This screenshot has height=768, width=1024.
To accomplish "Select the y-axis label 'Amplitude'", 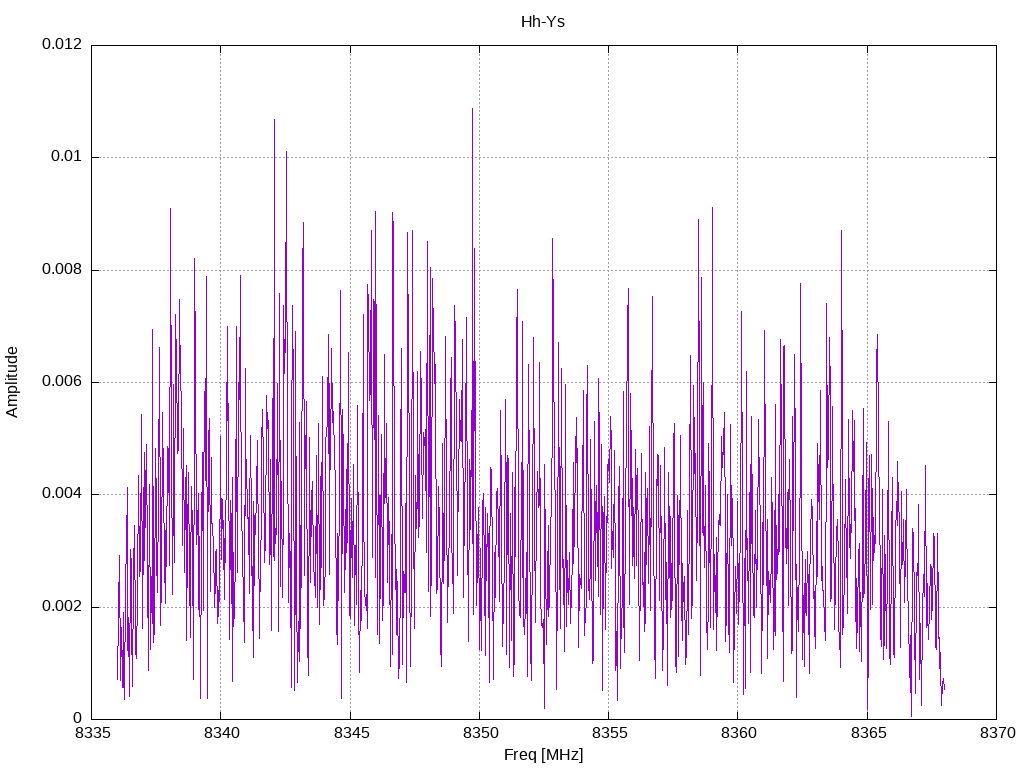I will tap(12, 382).
